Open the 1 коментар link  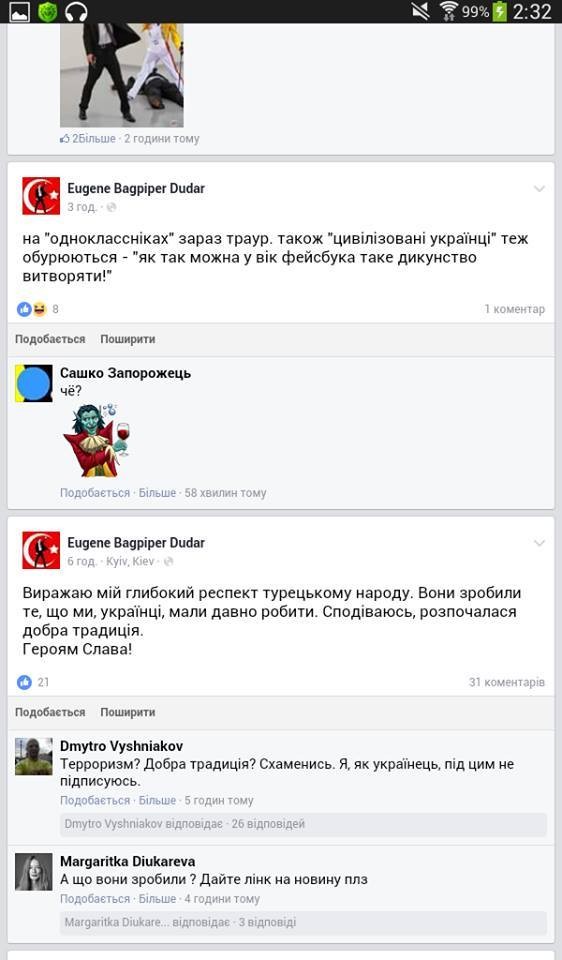click(515, 309)
